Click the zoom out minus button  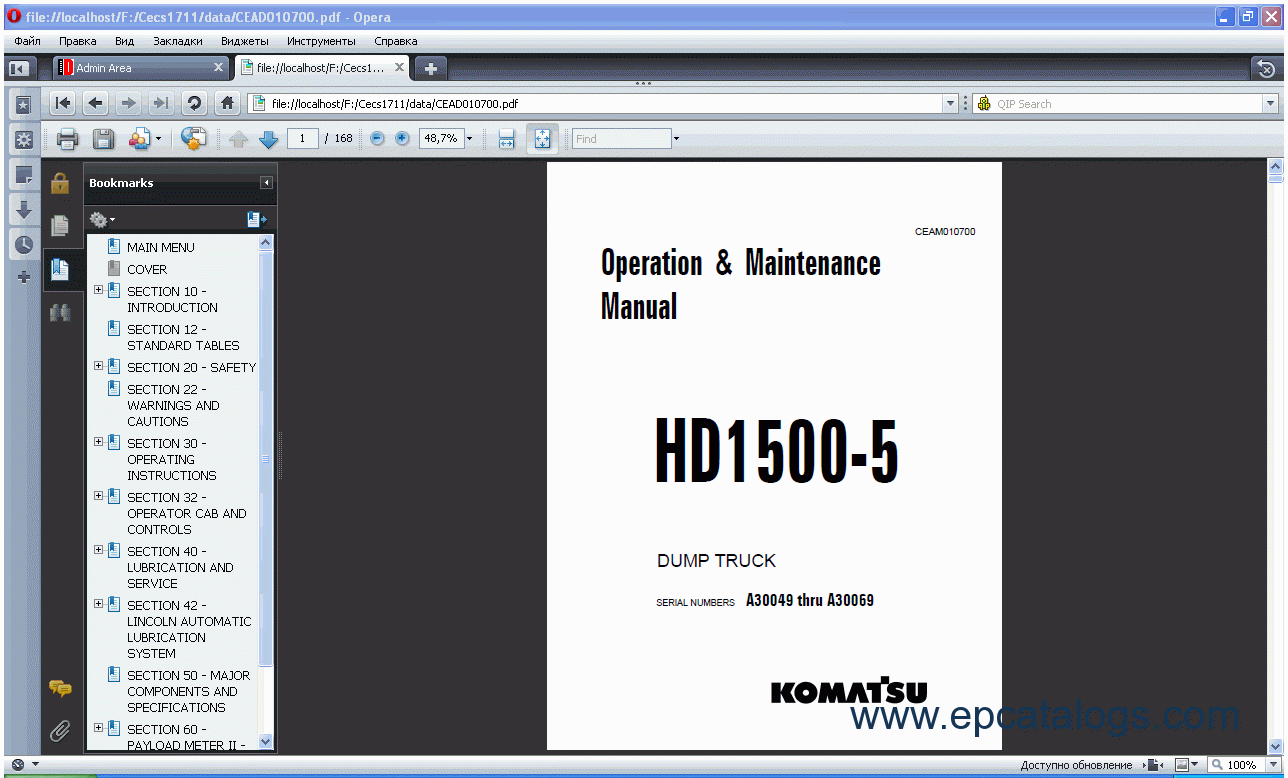[377, 139]
